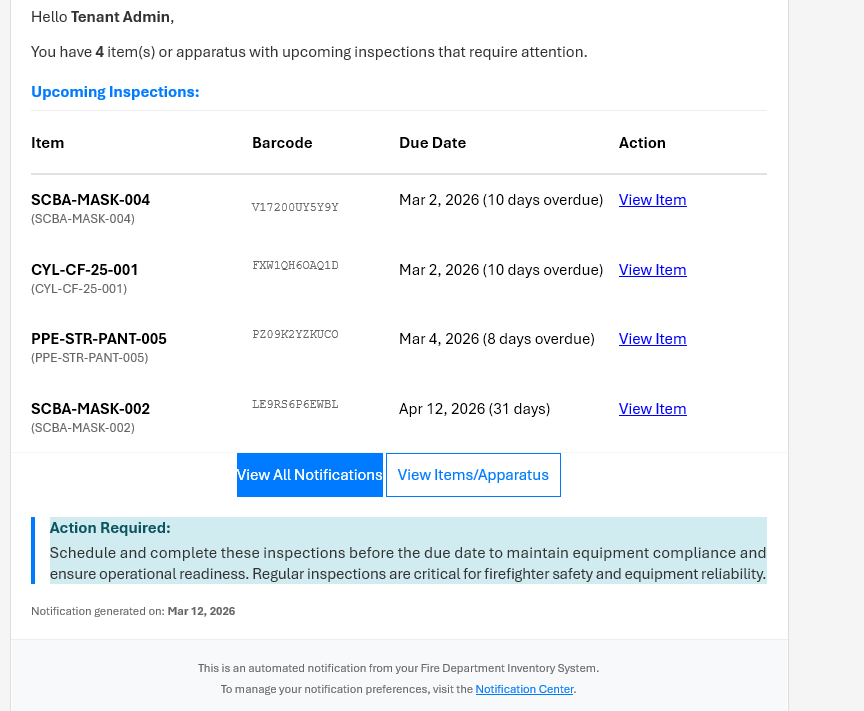Click View Item link for SCBA-MASK-004
The height and width of the screenshot is (711, 864).
point(652,200)
